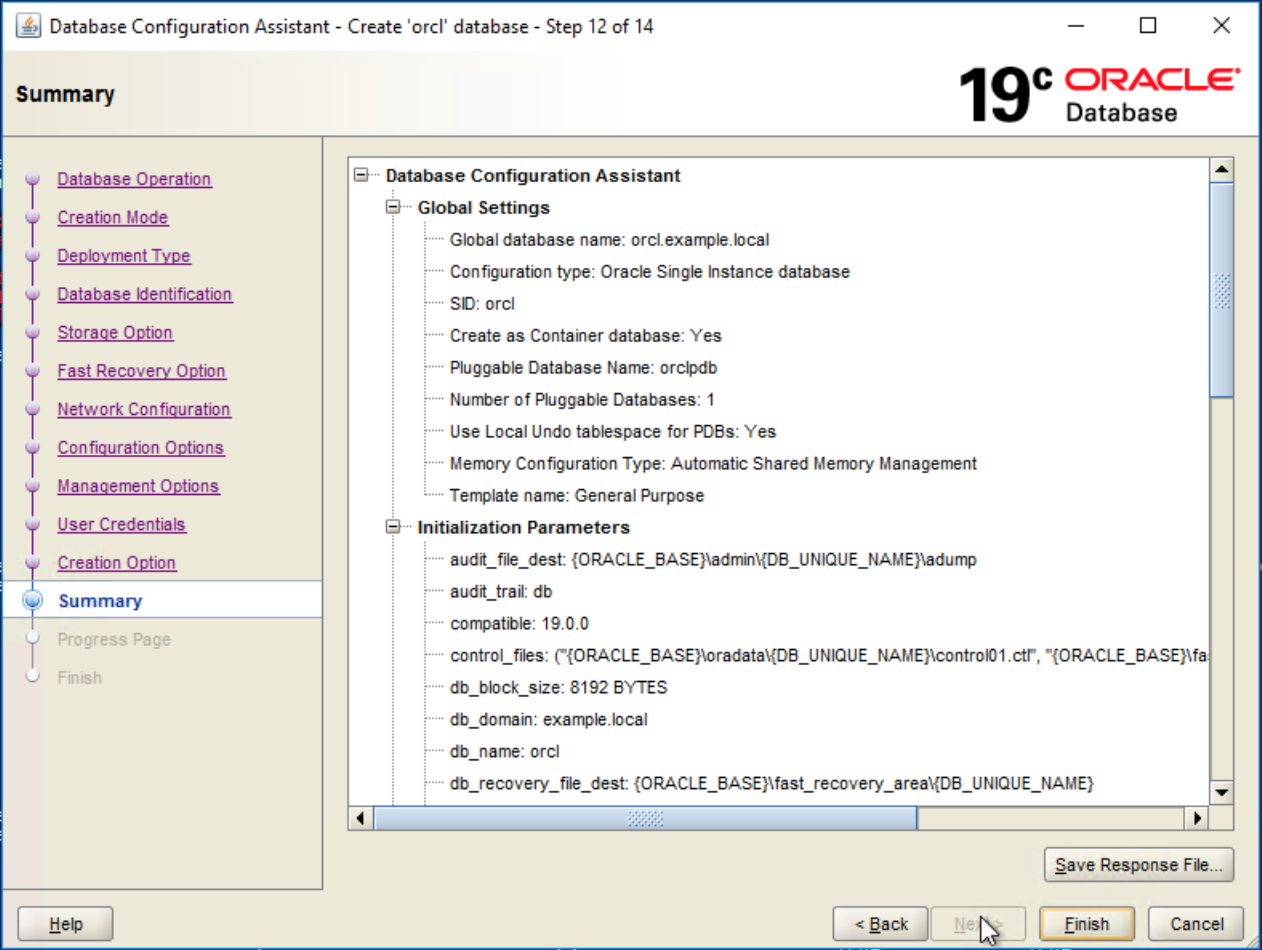Select the db_recovery_file_dest parameter row
The image size is (1262, 950).
click(x=772, y=784)
